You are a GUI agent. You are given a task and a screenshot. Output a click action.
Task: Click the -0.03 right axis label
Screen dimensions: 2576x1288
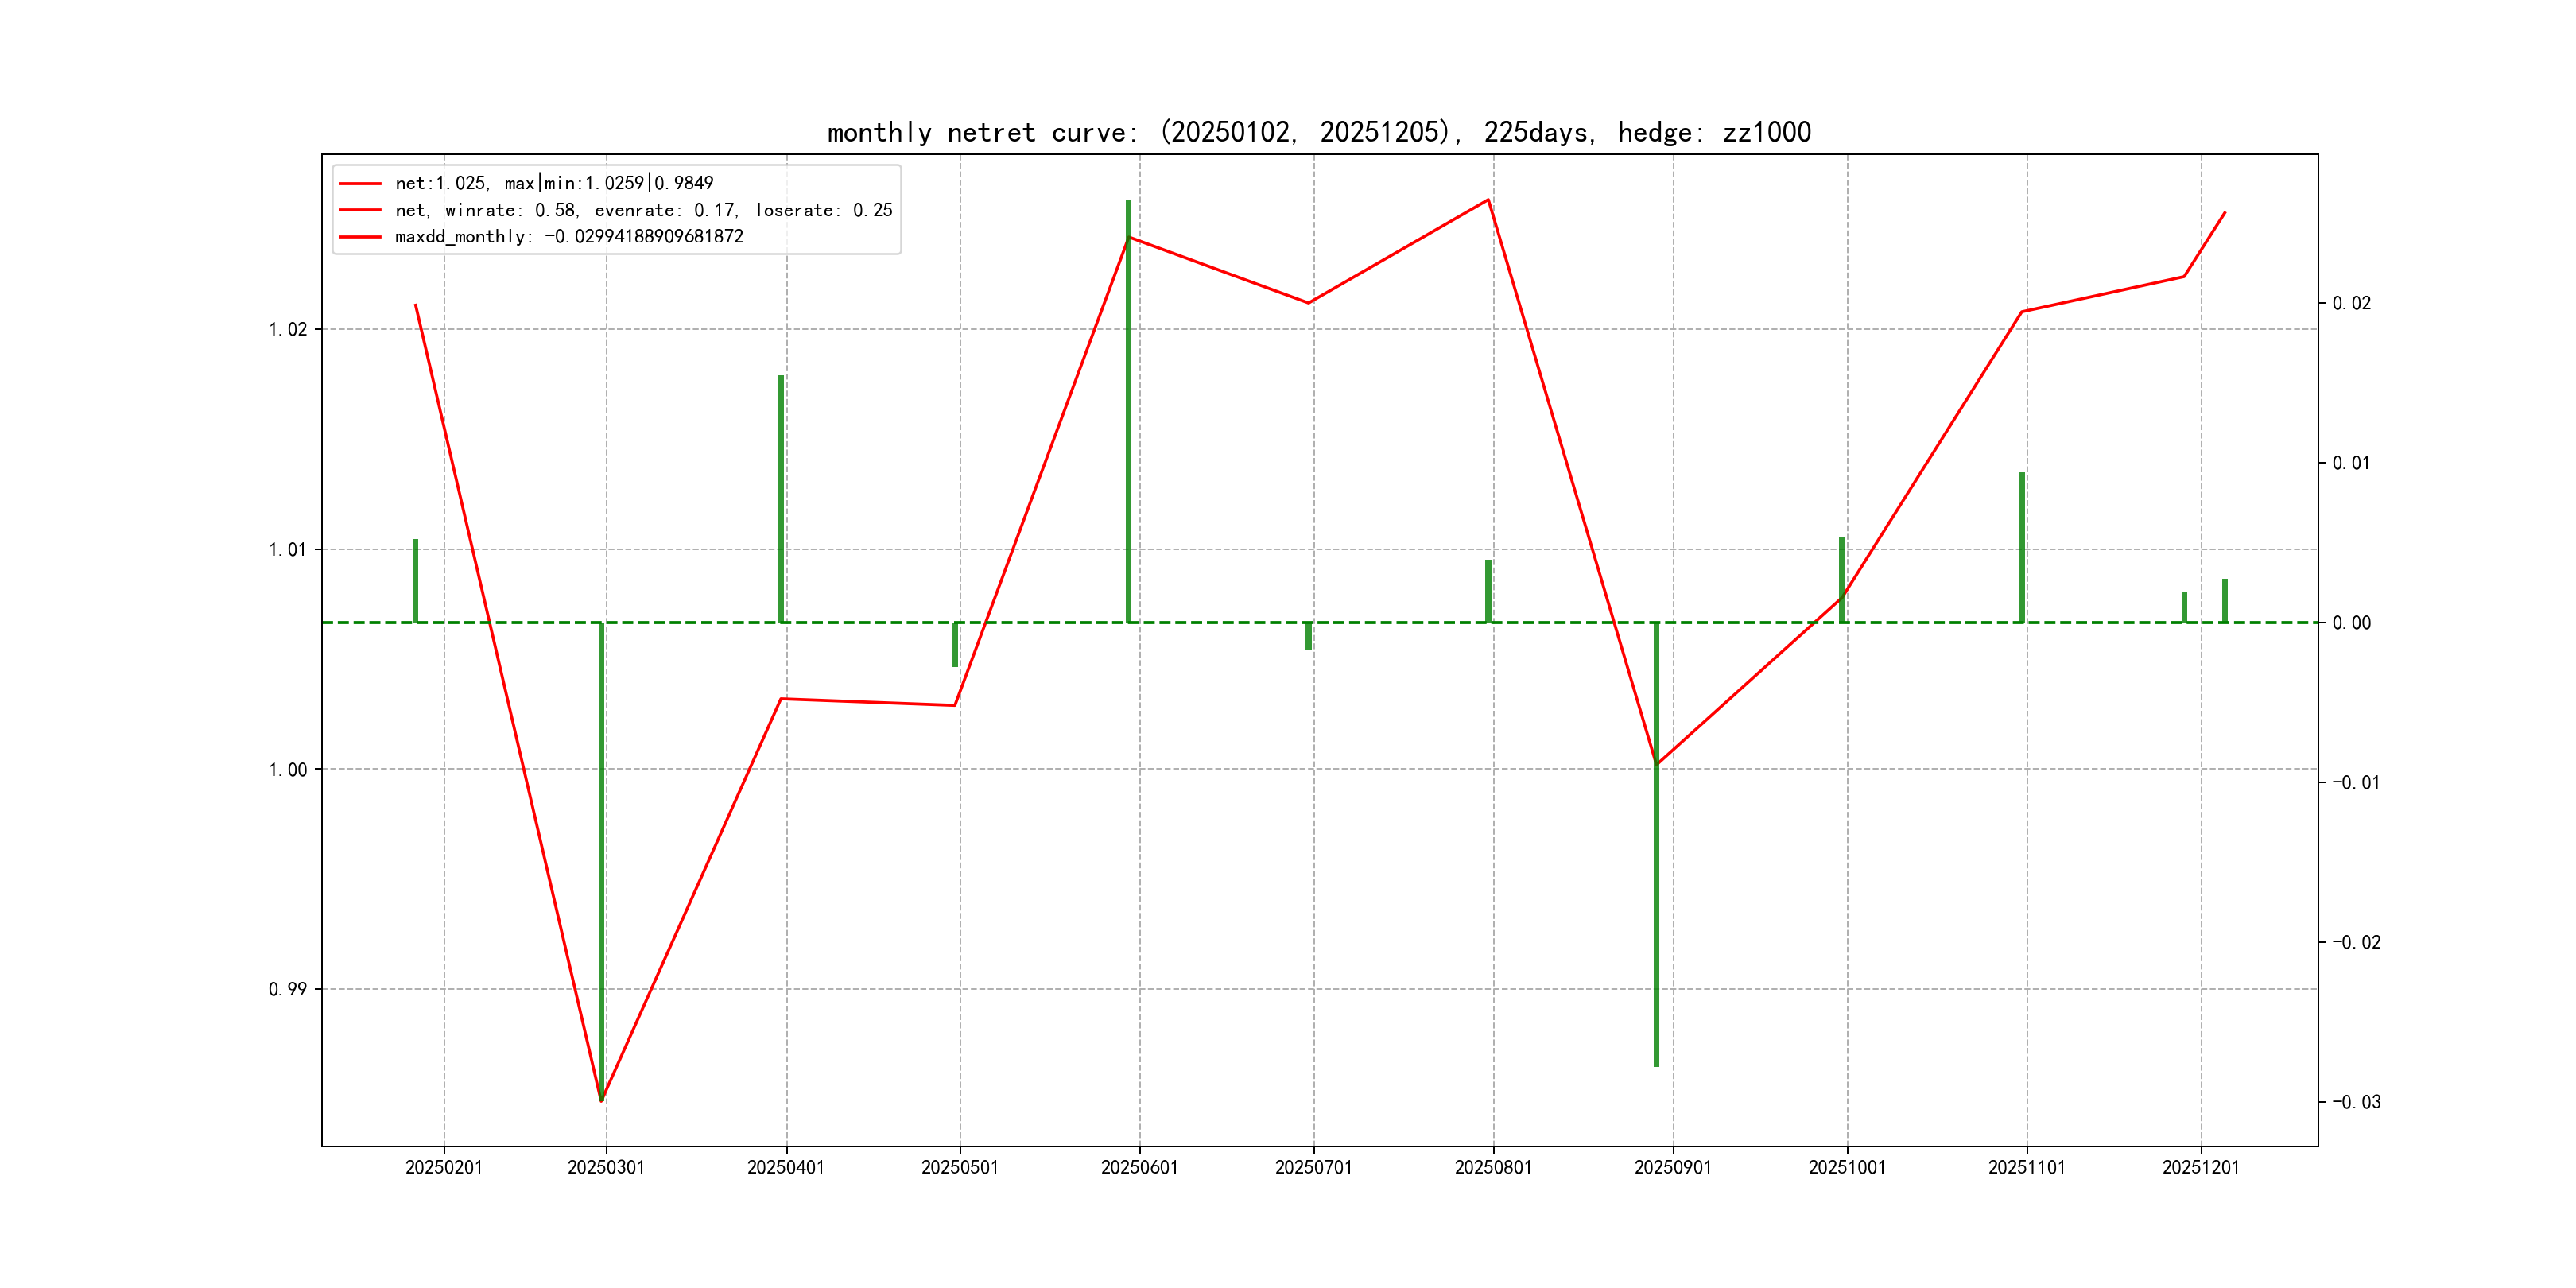point(2356,1103)
